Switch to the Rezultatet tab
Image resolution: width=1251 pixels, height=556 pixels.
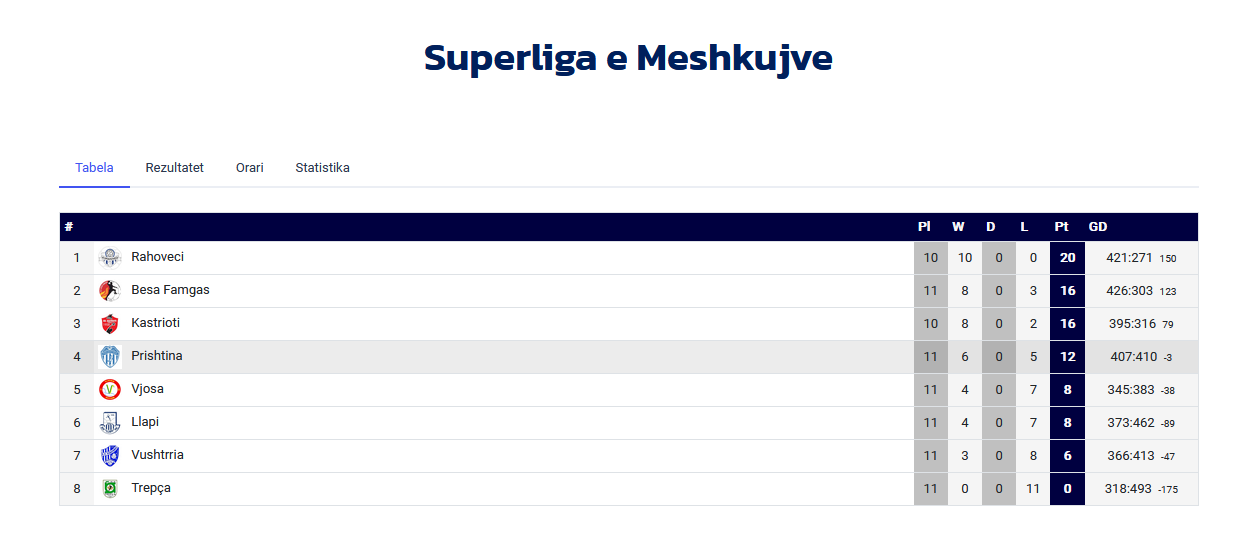click(175, 168)
